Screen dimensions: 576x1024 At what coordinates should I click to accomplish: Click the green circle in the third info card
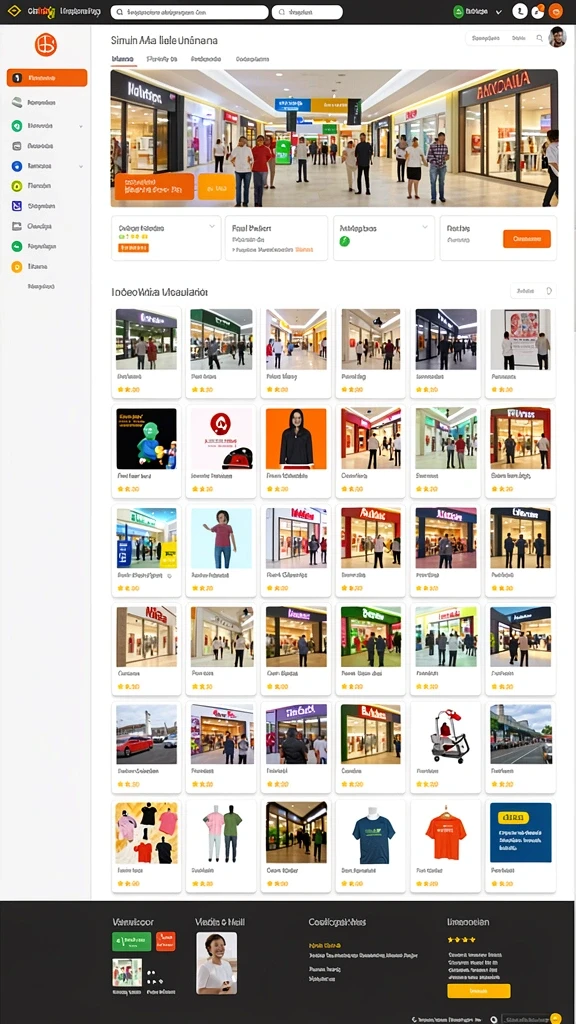(x=345, y=241)
